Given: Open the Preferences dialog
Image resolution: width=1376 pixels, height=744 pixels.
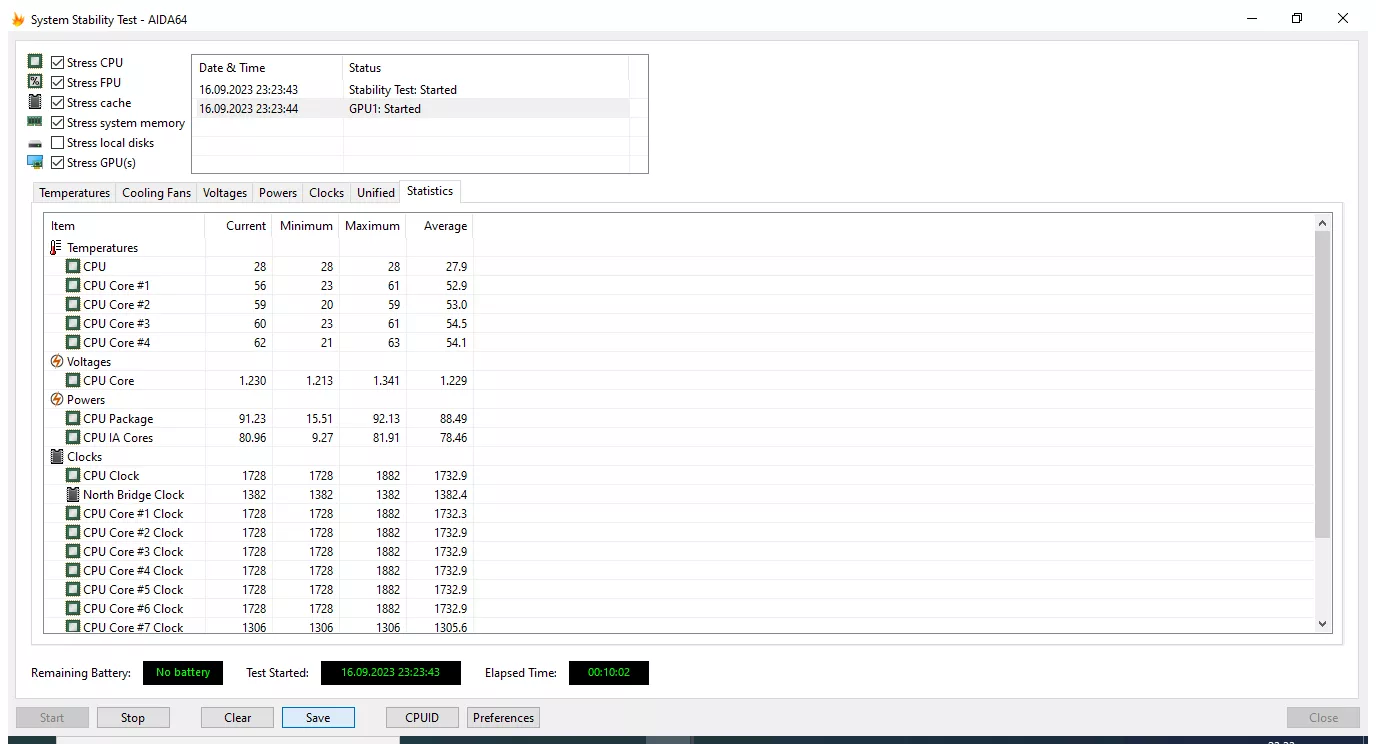Looking at the screenshot, I should [504, 718].
